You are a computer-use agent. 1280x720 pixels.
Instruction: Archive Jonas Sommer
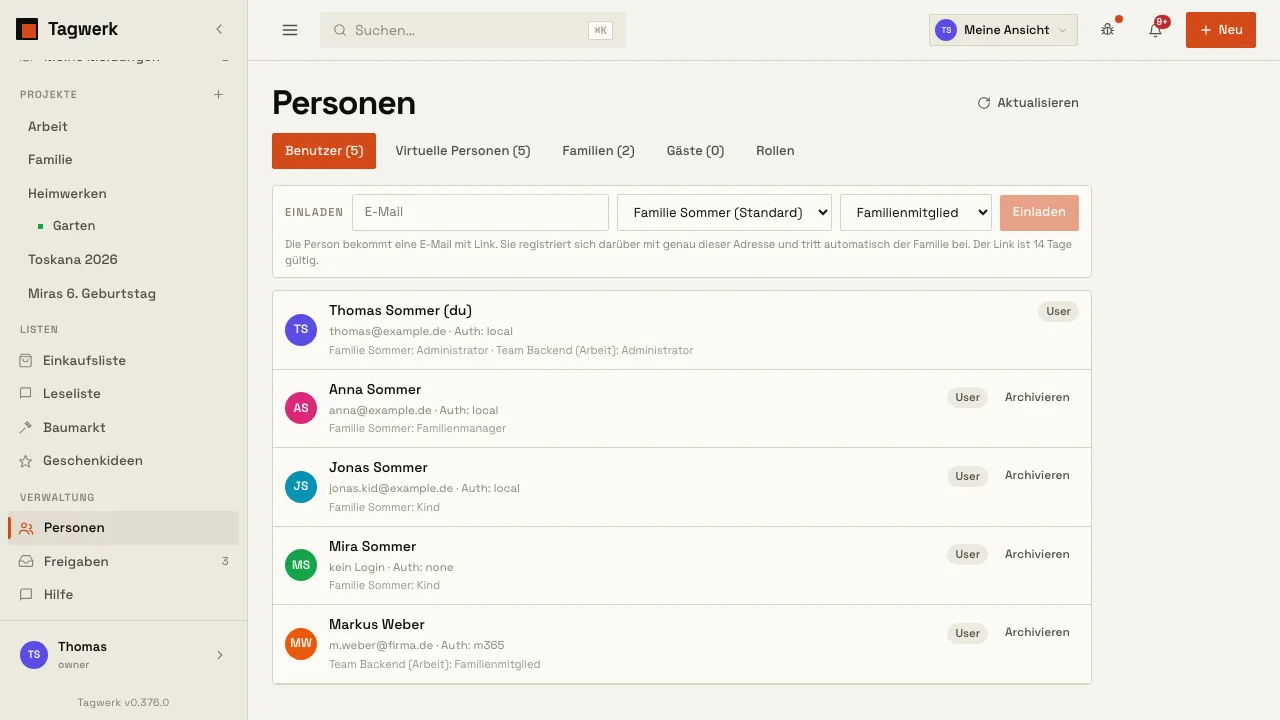[1037, 475]
